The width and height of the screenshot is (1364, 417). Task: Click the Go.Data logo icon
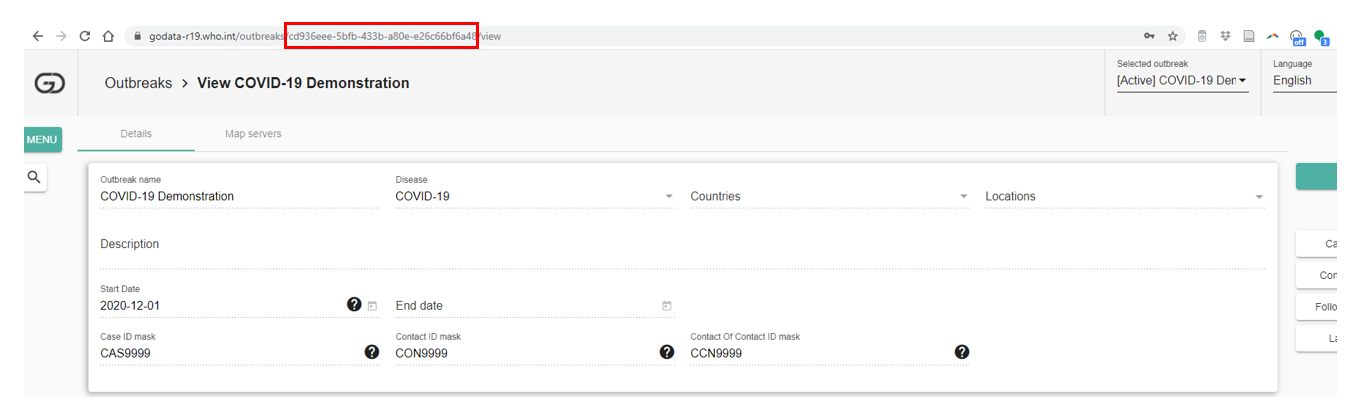click(x=49, y=85)
